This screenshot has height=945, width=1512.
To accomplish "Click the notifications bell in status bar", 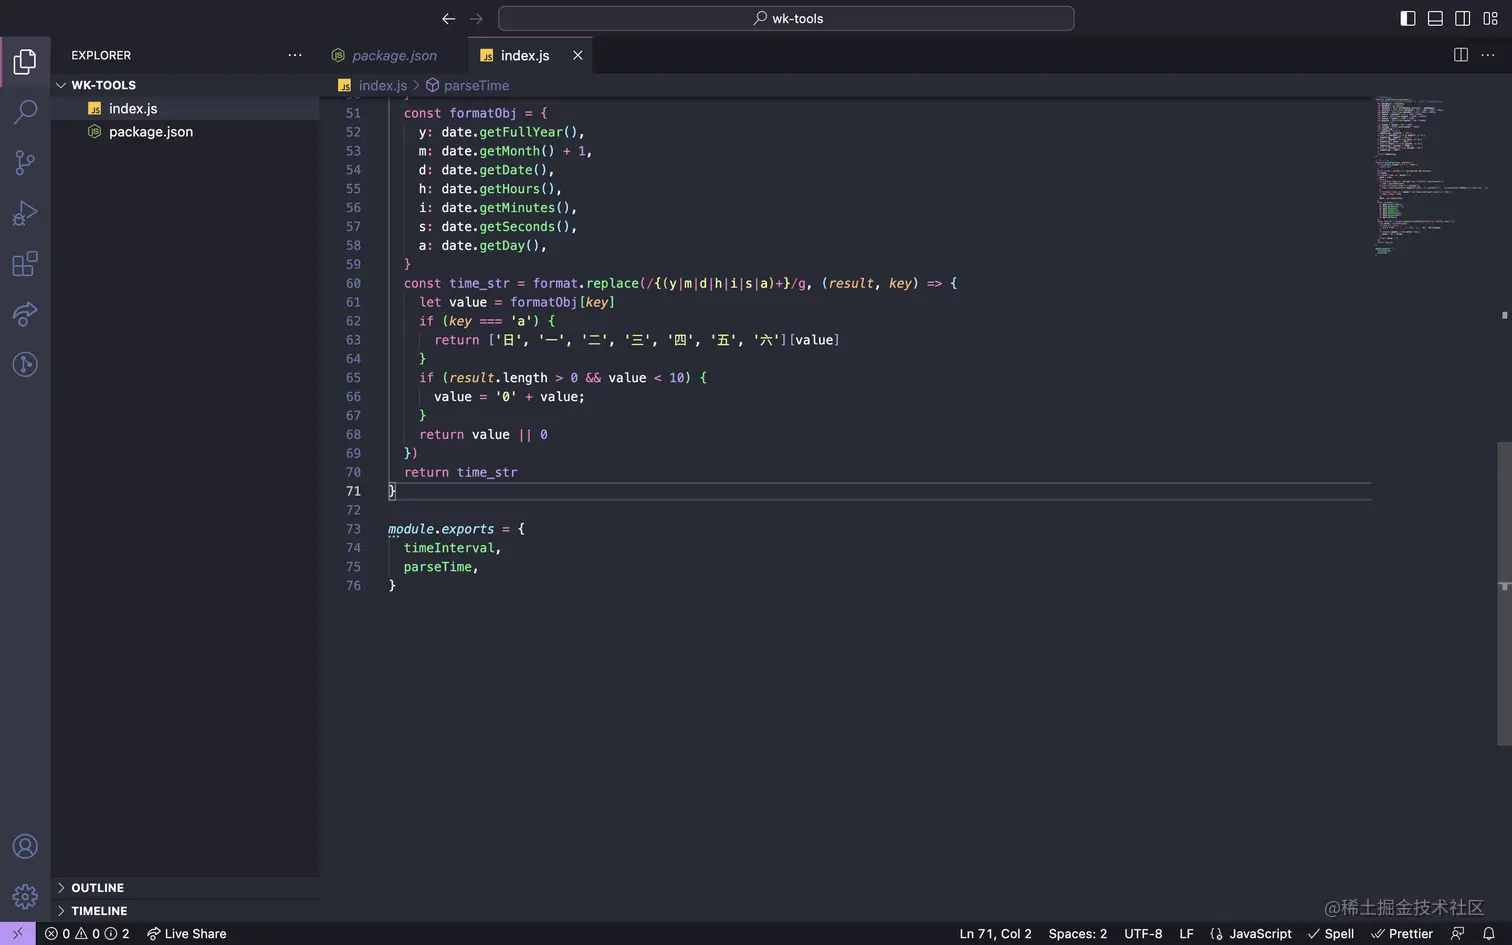I will click(x=1488, y=933).
